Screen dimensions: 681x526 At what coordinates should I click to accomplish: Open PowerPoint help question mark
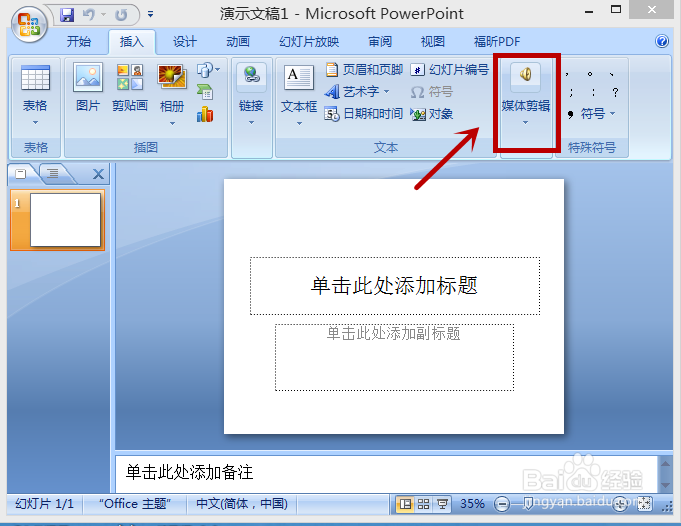pos(662,41)
